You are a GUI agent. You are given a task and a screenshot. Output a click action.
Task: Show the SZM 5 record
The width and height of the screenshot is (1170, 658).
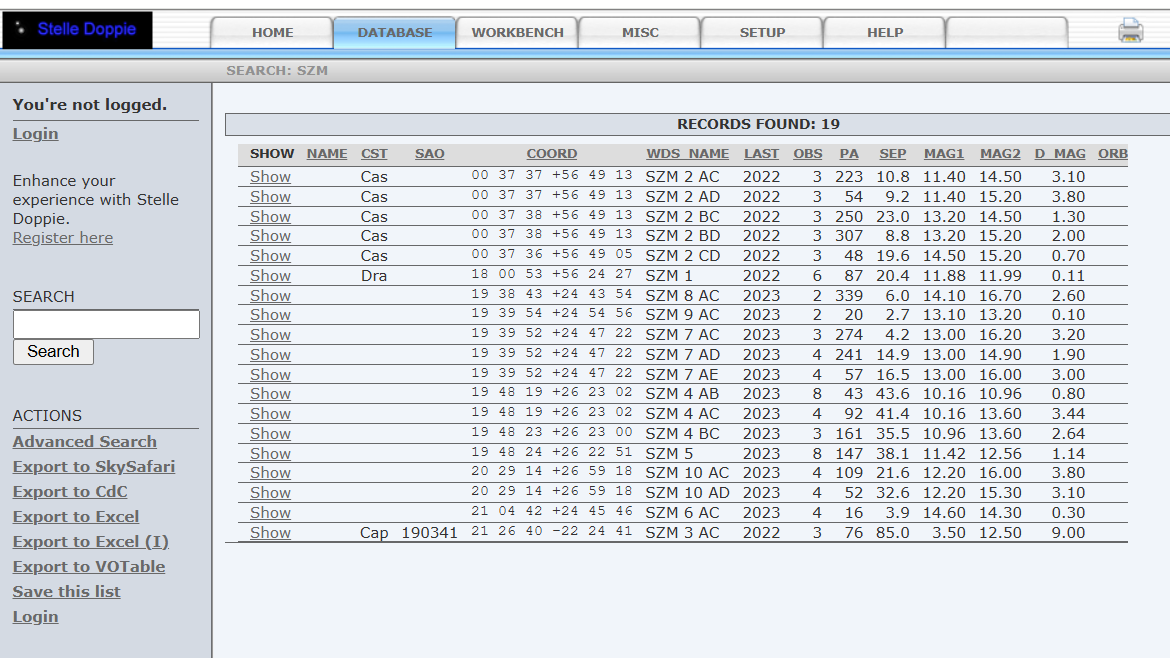click(x=270, y=454)
